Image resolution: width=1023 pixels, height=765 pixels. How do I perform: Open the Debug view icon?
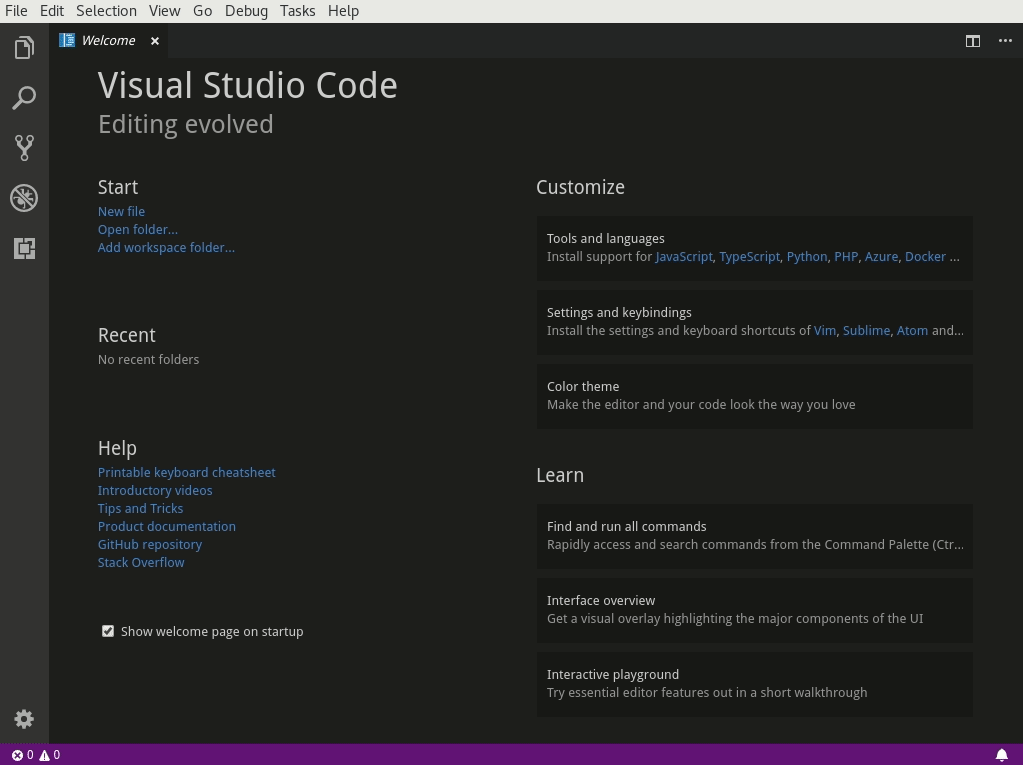click(24, 198)
